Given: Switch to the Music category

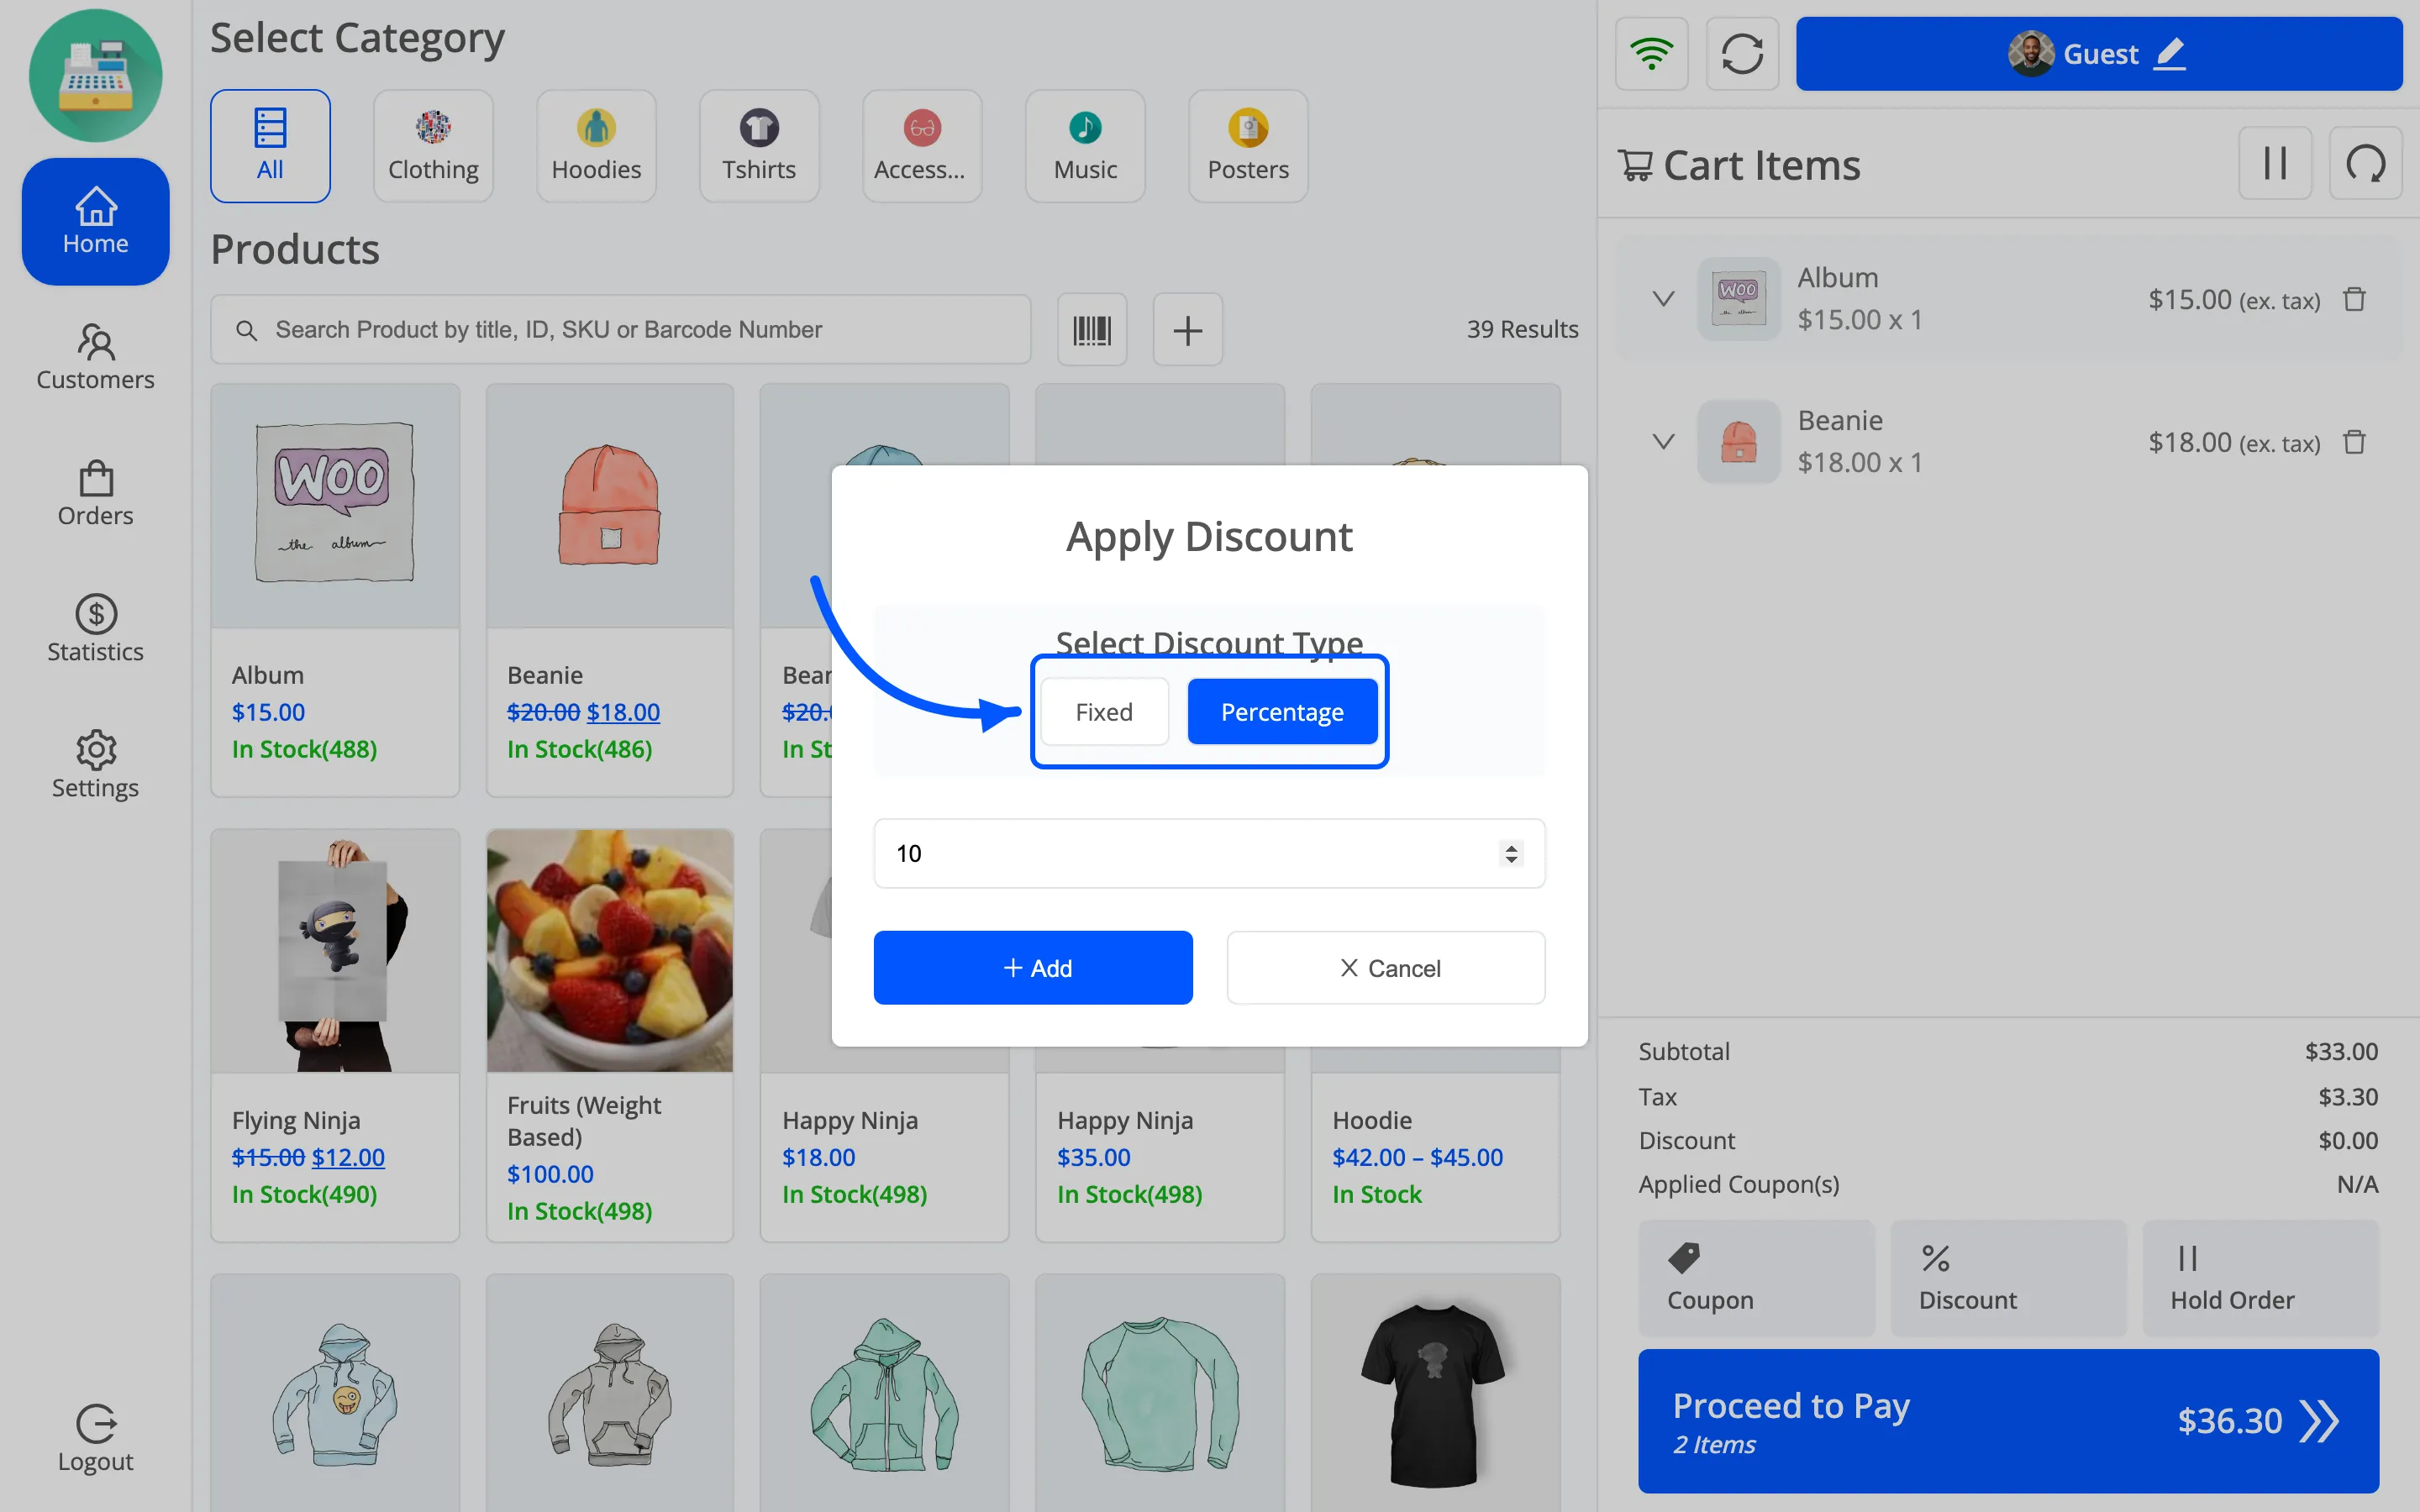Looking at the screenshot, I should (x=1085, y=146).
